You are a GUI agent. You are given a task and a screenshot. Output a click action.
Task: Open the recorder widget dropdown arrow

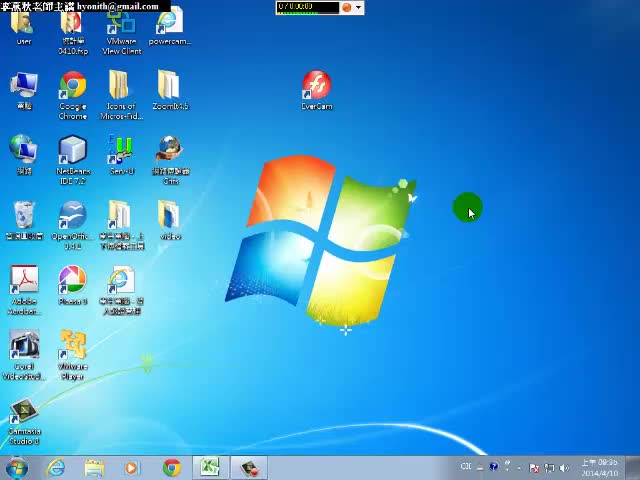pyautogui.click(x=358, y=7)
